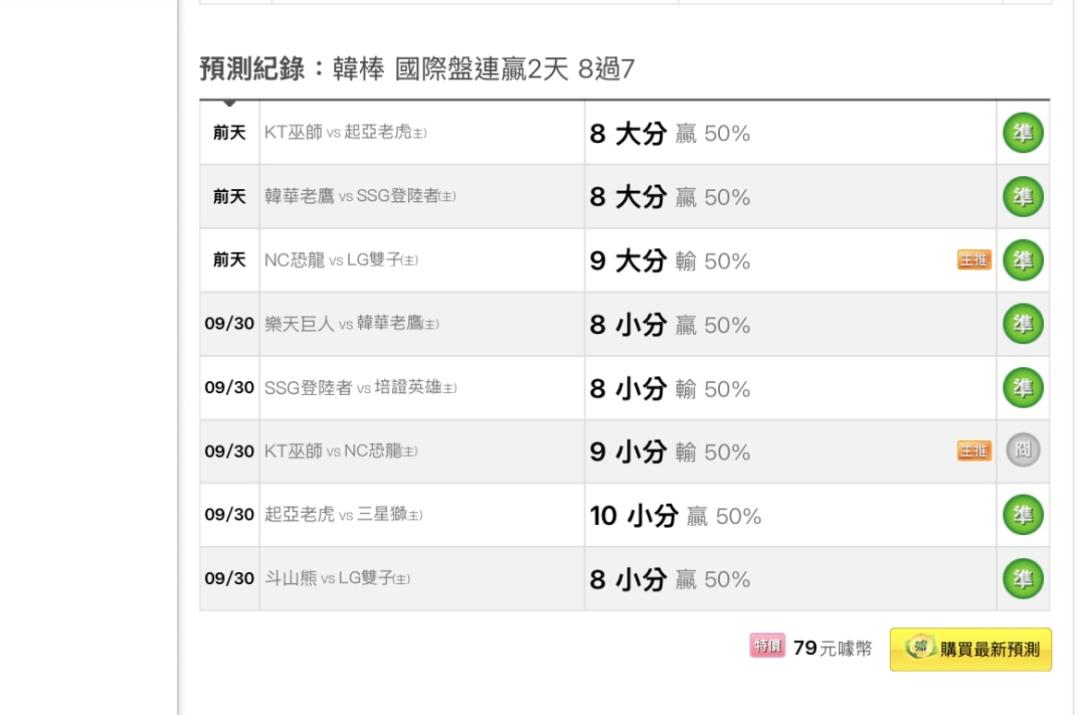Click green 準 icon for NC恐龍 vs LG雙子
The width and height of the screenshot is (1080, 715).
click(1022, 261)
